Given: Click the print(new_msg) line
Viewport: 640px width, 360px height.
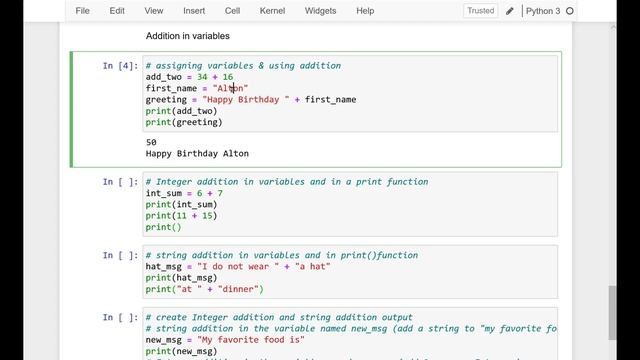Looking at the screenshot, I should tap(182, 351).
